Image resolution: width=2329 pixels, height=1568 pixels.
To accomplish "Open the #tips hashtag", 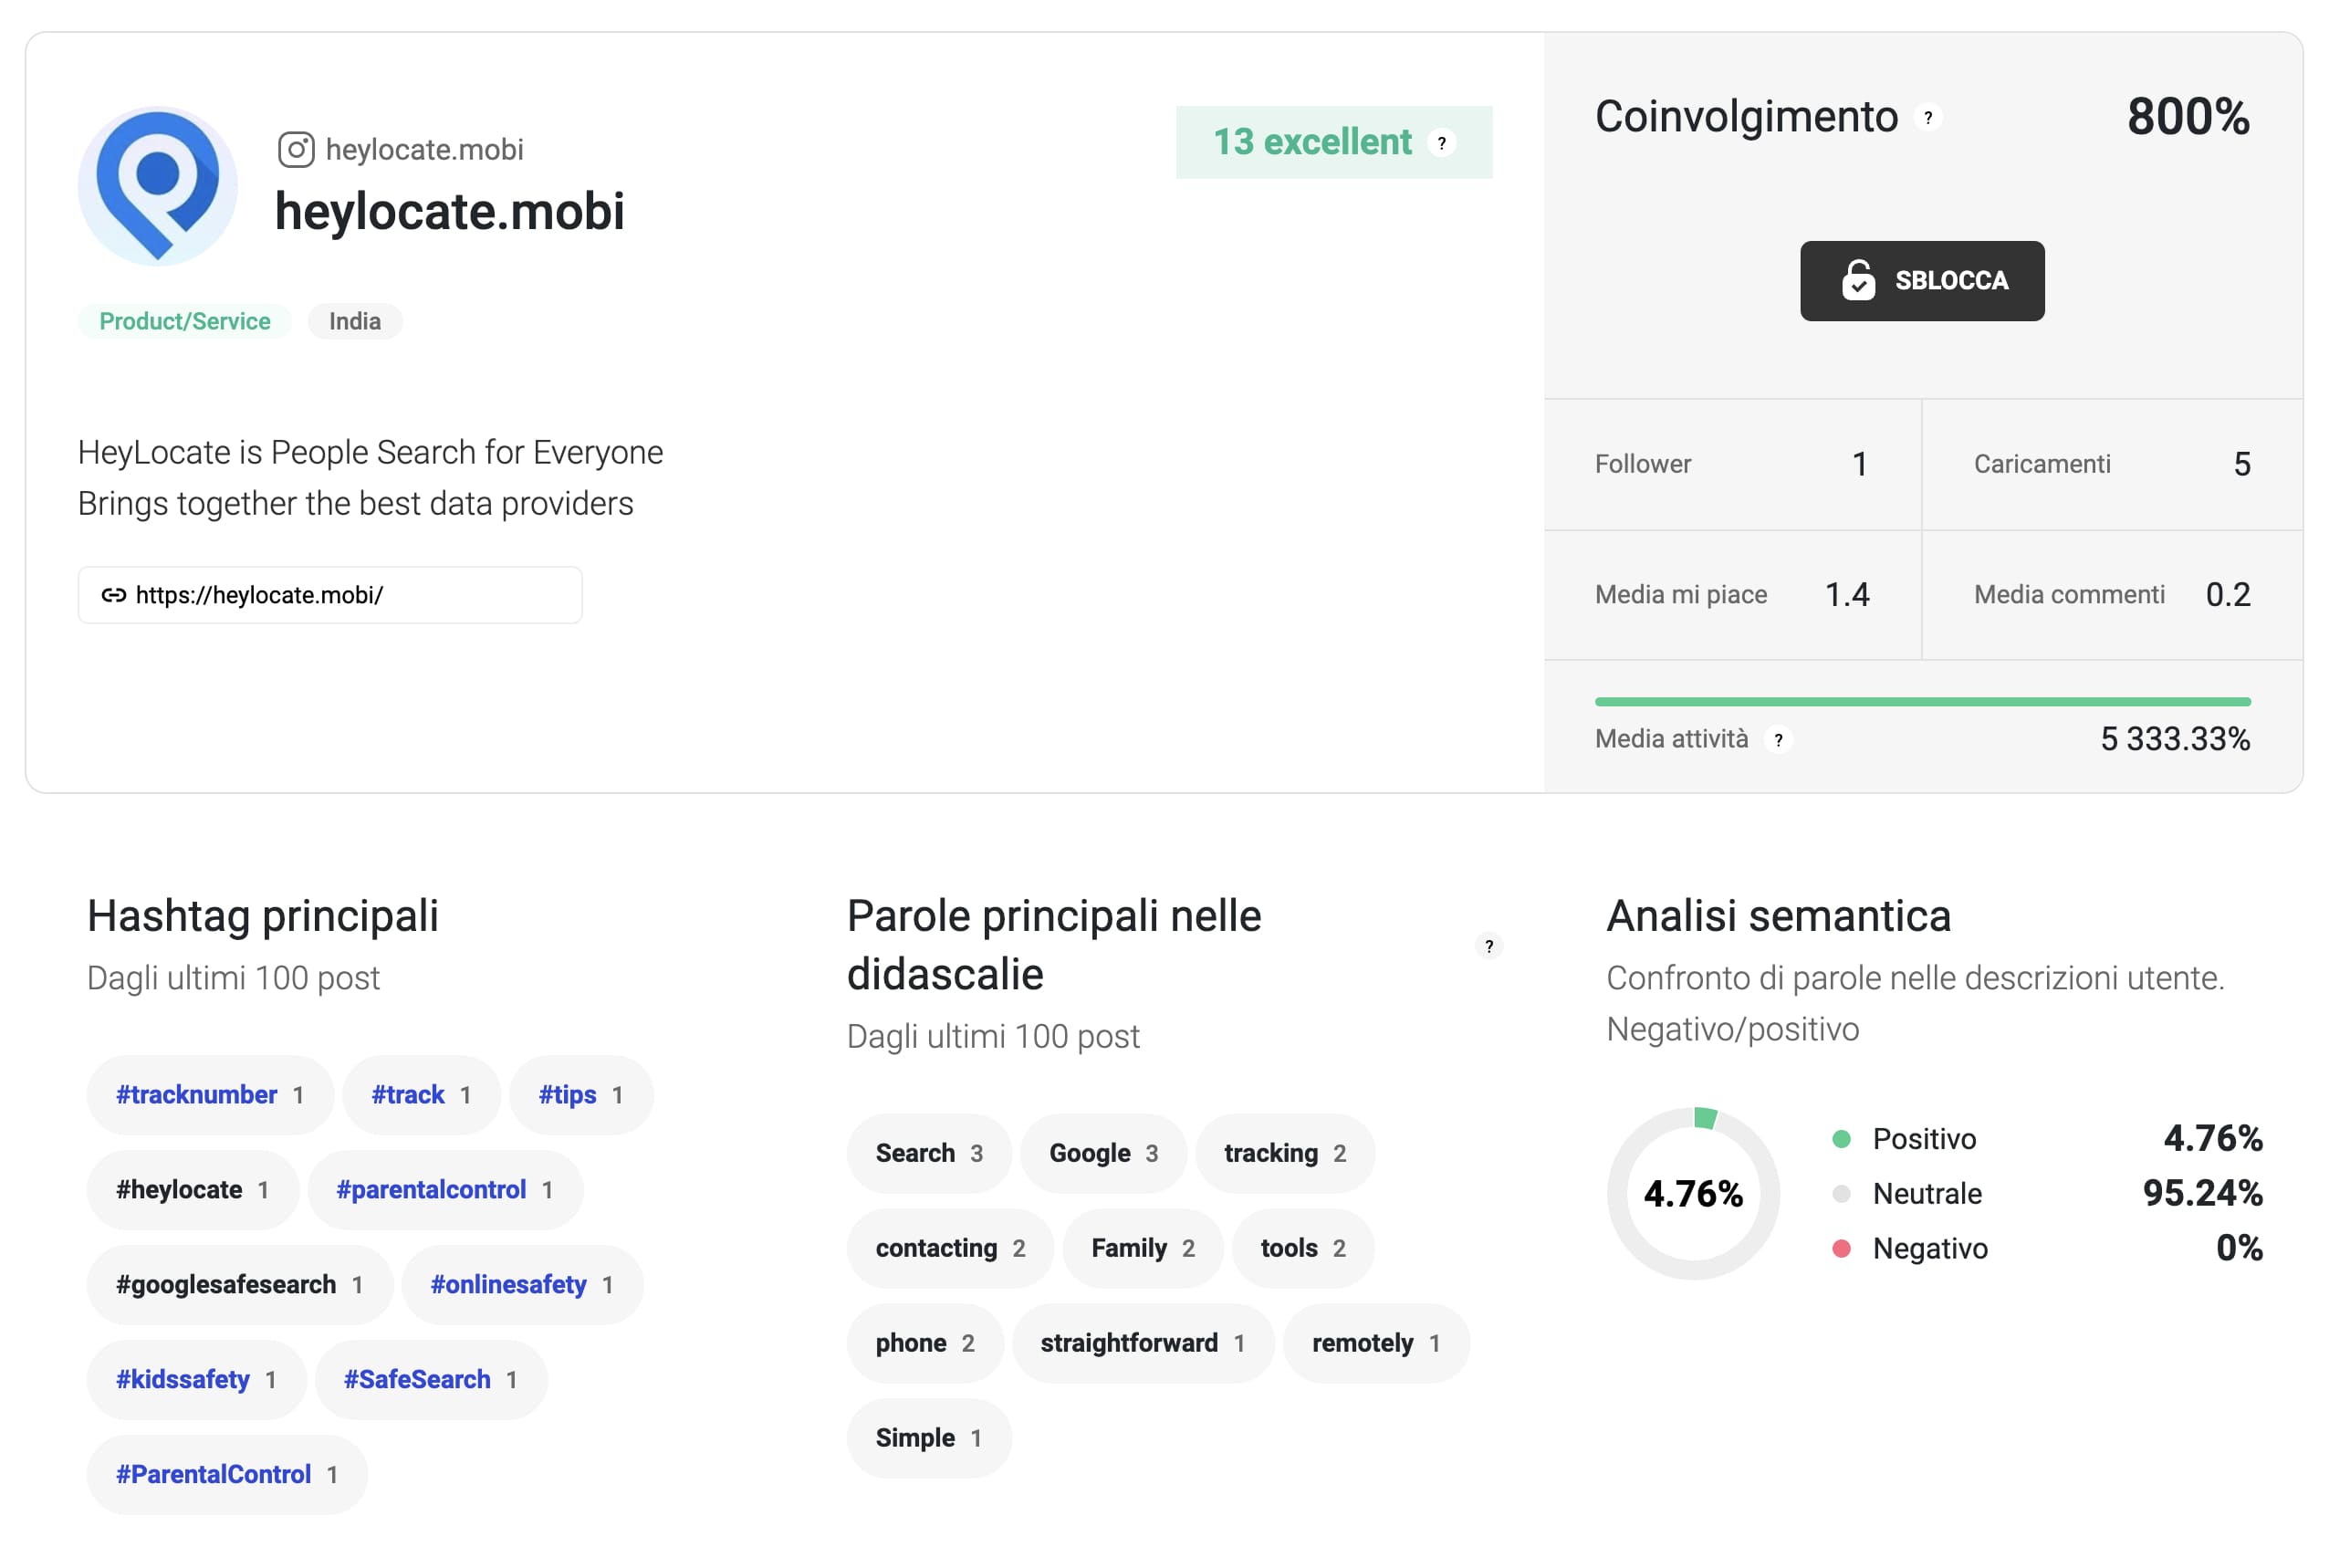I will tap(581, 1095).
